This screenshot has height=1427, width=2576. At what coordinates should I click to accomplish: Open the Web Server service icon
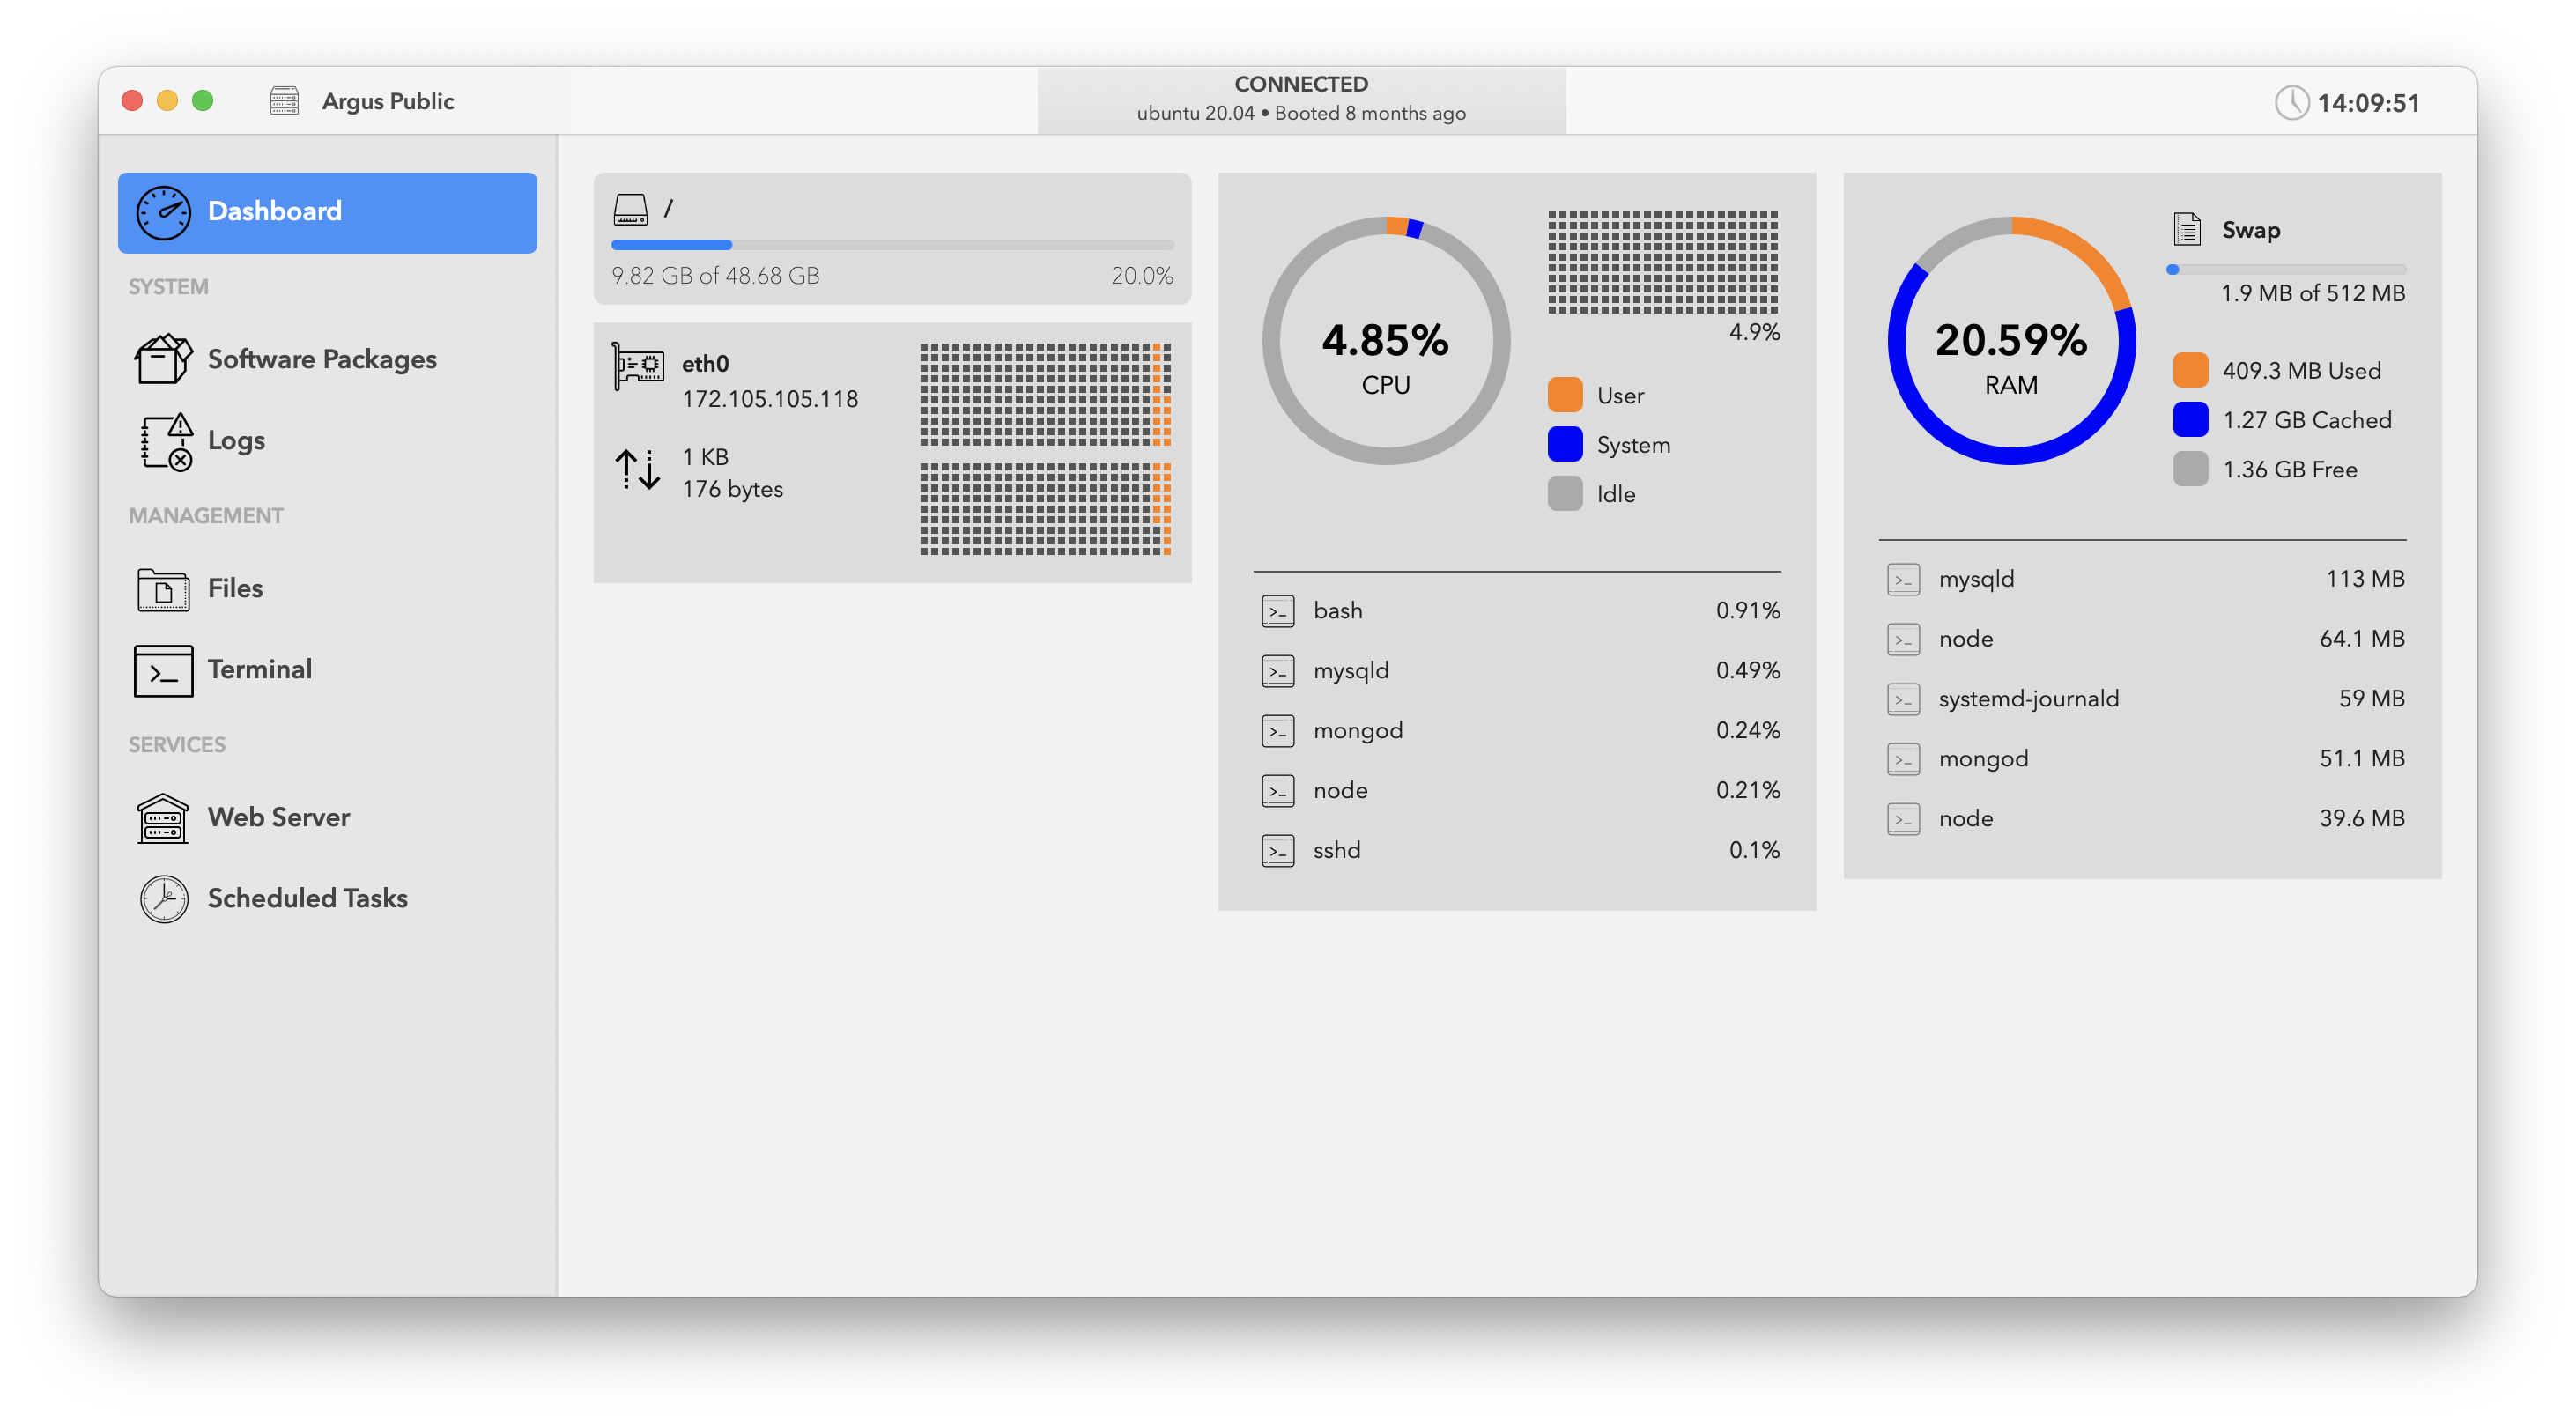pos(163,818)
